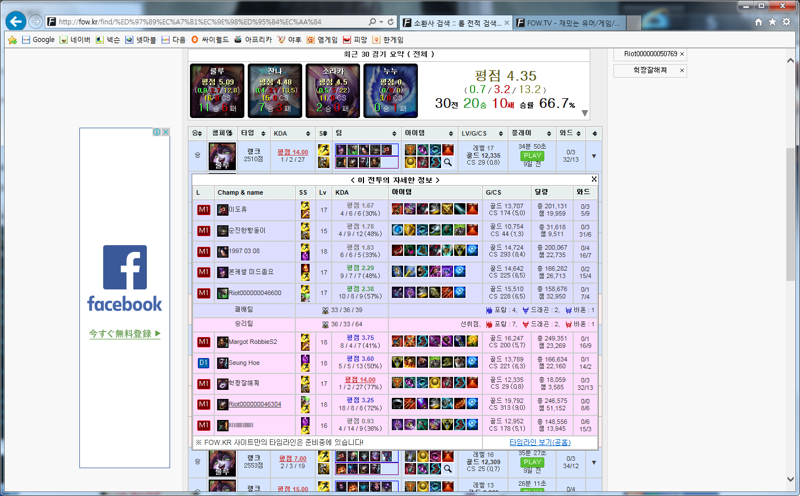800x496 pixels.
Task: Open the browser home icon
Action: [x=759, y=22]
